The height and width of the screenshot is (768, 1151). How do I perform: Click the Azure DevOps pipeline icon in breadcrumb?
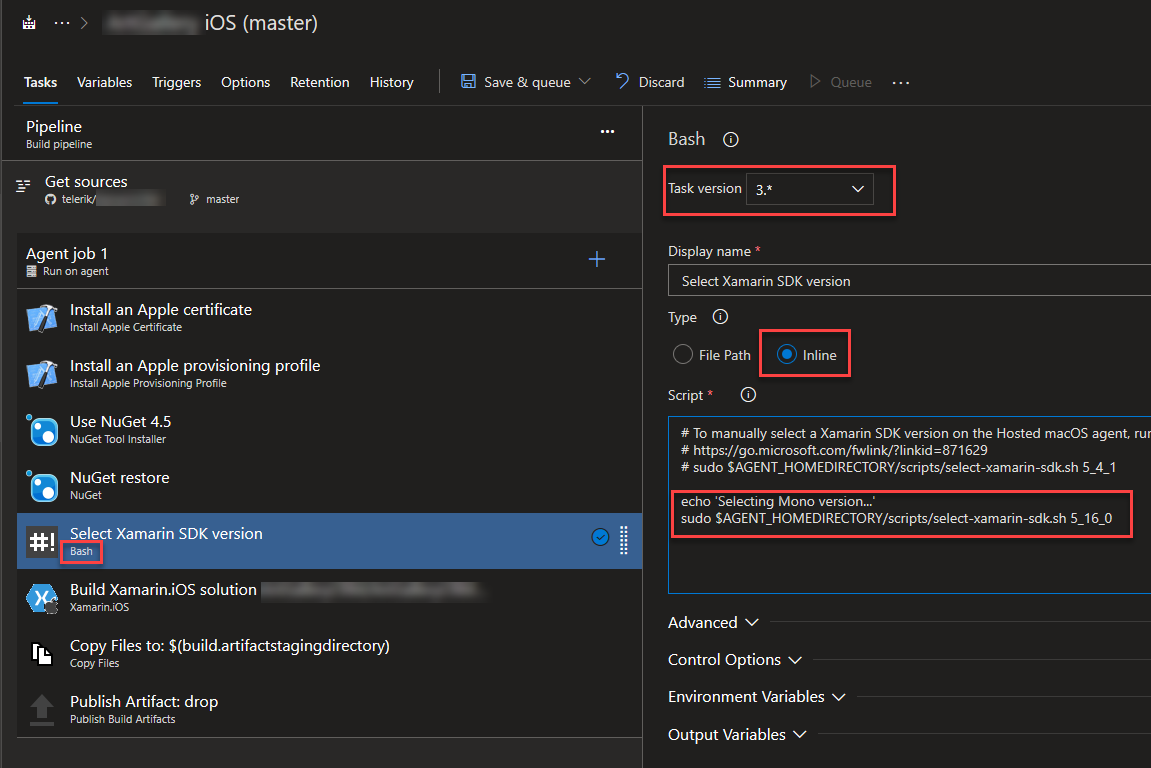pos(28,22)
